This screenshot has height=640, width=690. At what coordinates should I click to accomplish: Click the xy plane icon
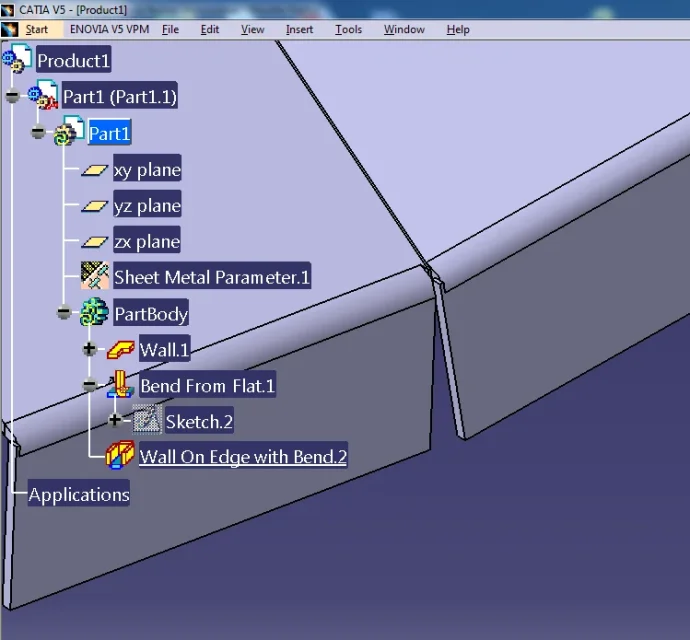95,170
